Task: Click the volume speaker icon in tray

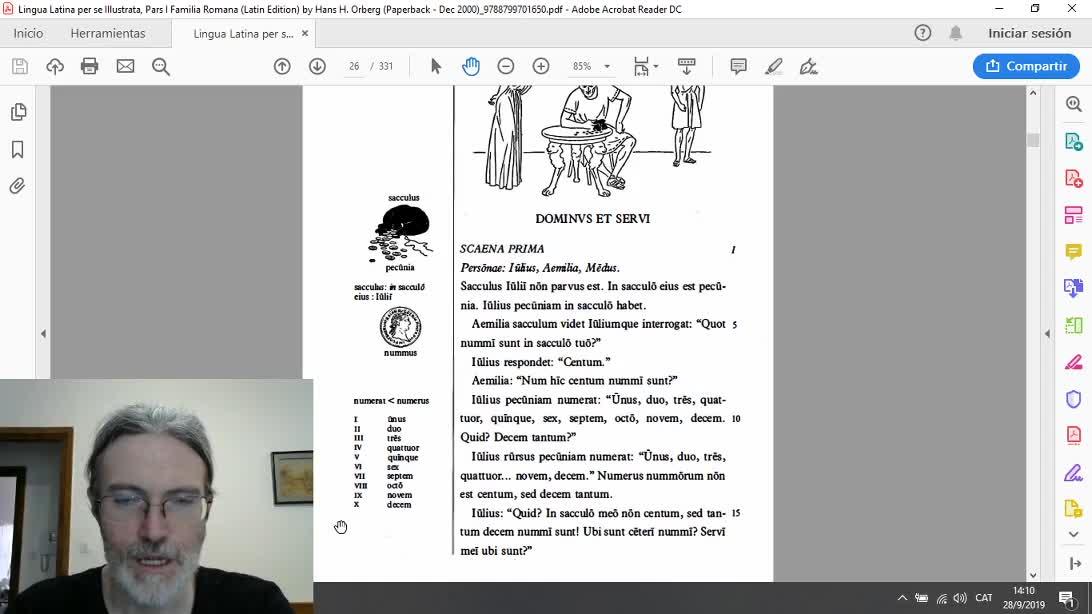Action: click(x=960, y=598)
